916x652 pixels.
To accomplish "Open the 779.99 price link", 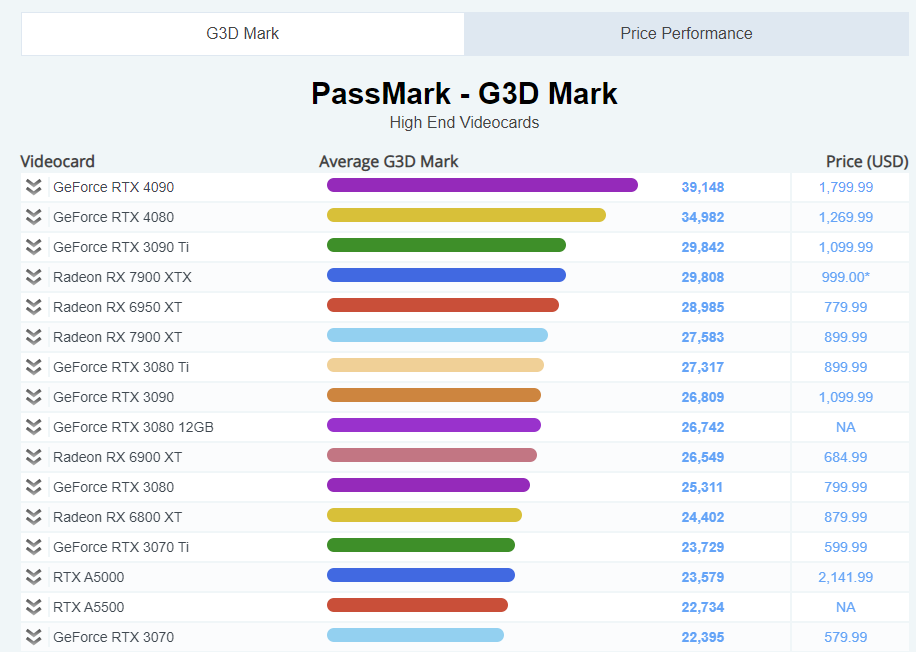I will click(x=846, y=307).
